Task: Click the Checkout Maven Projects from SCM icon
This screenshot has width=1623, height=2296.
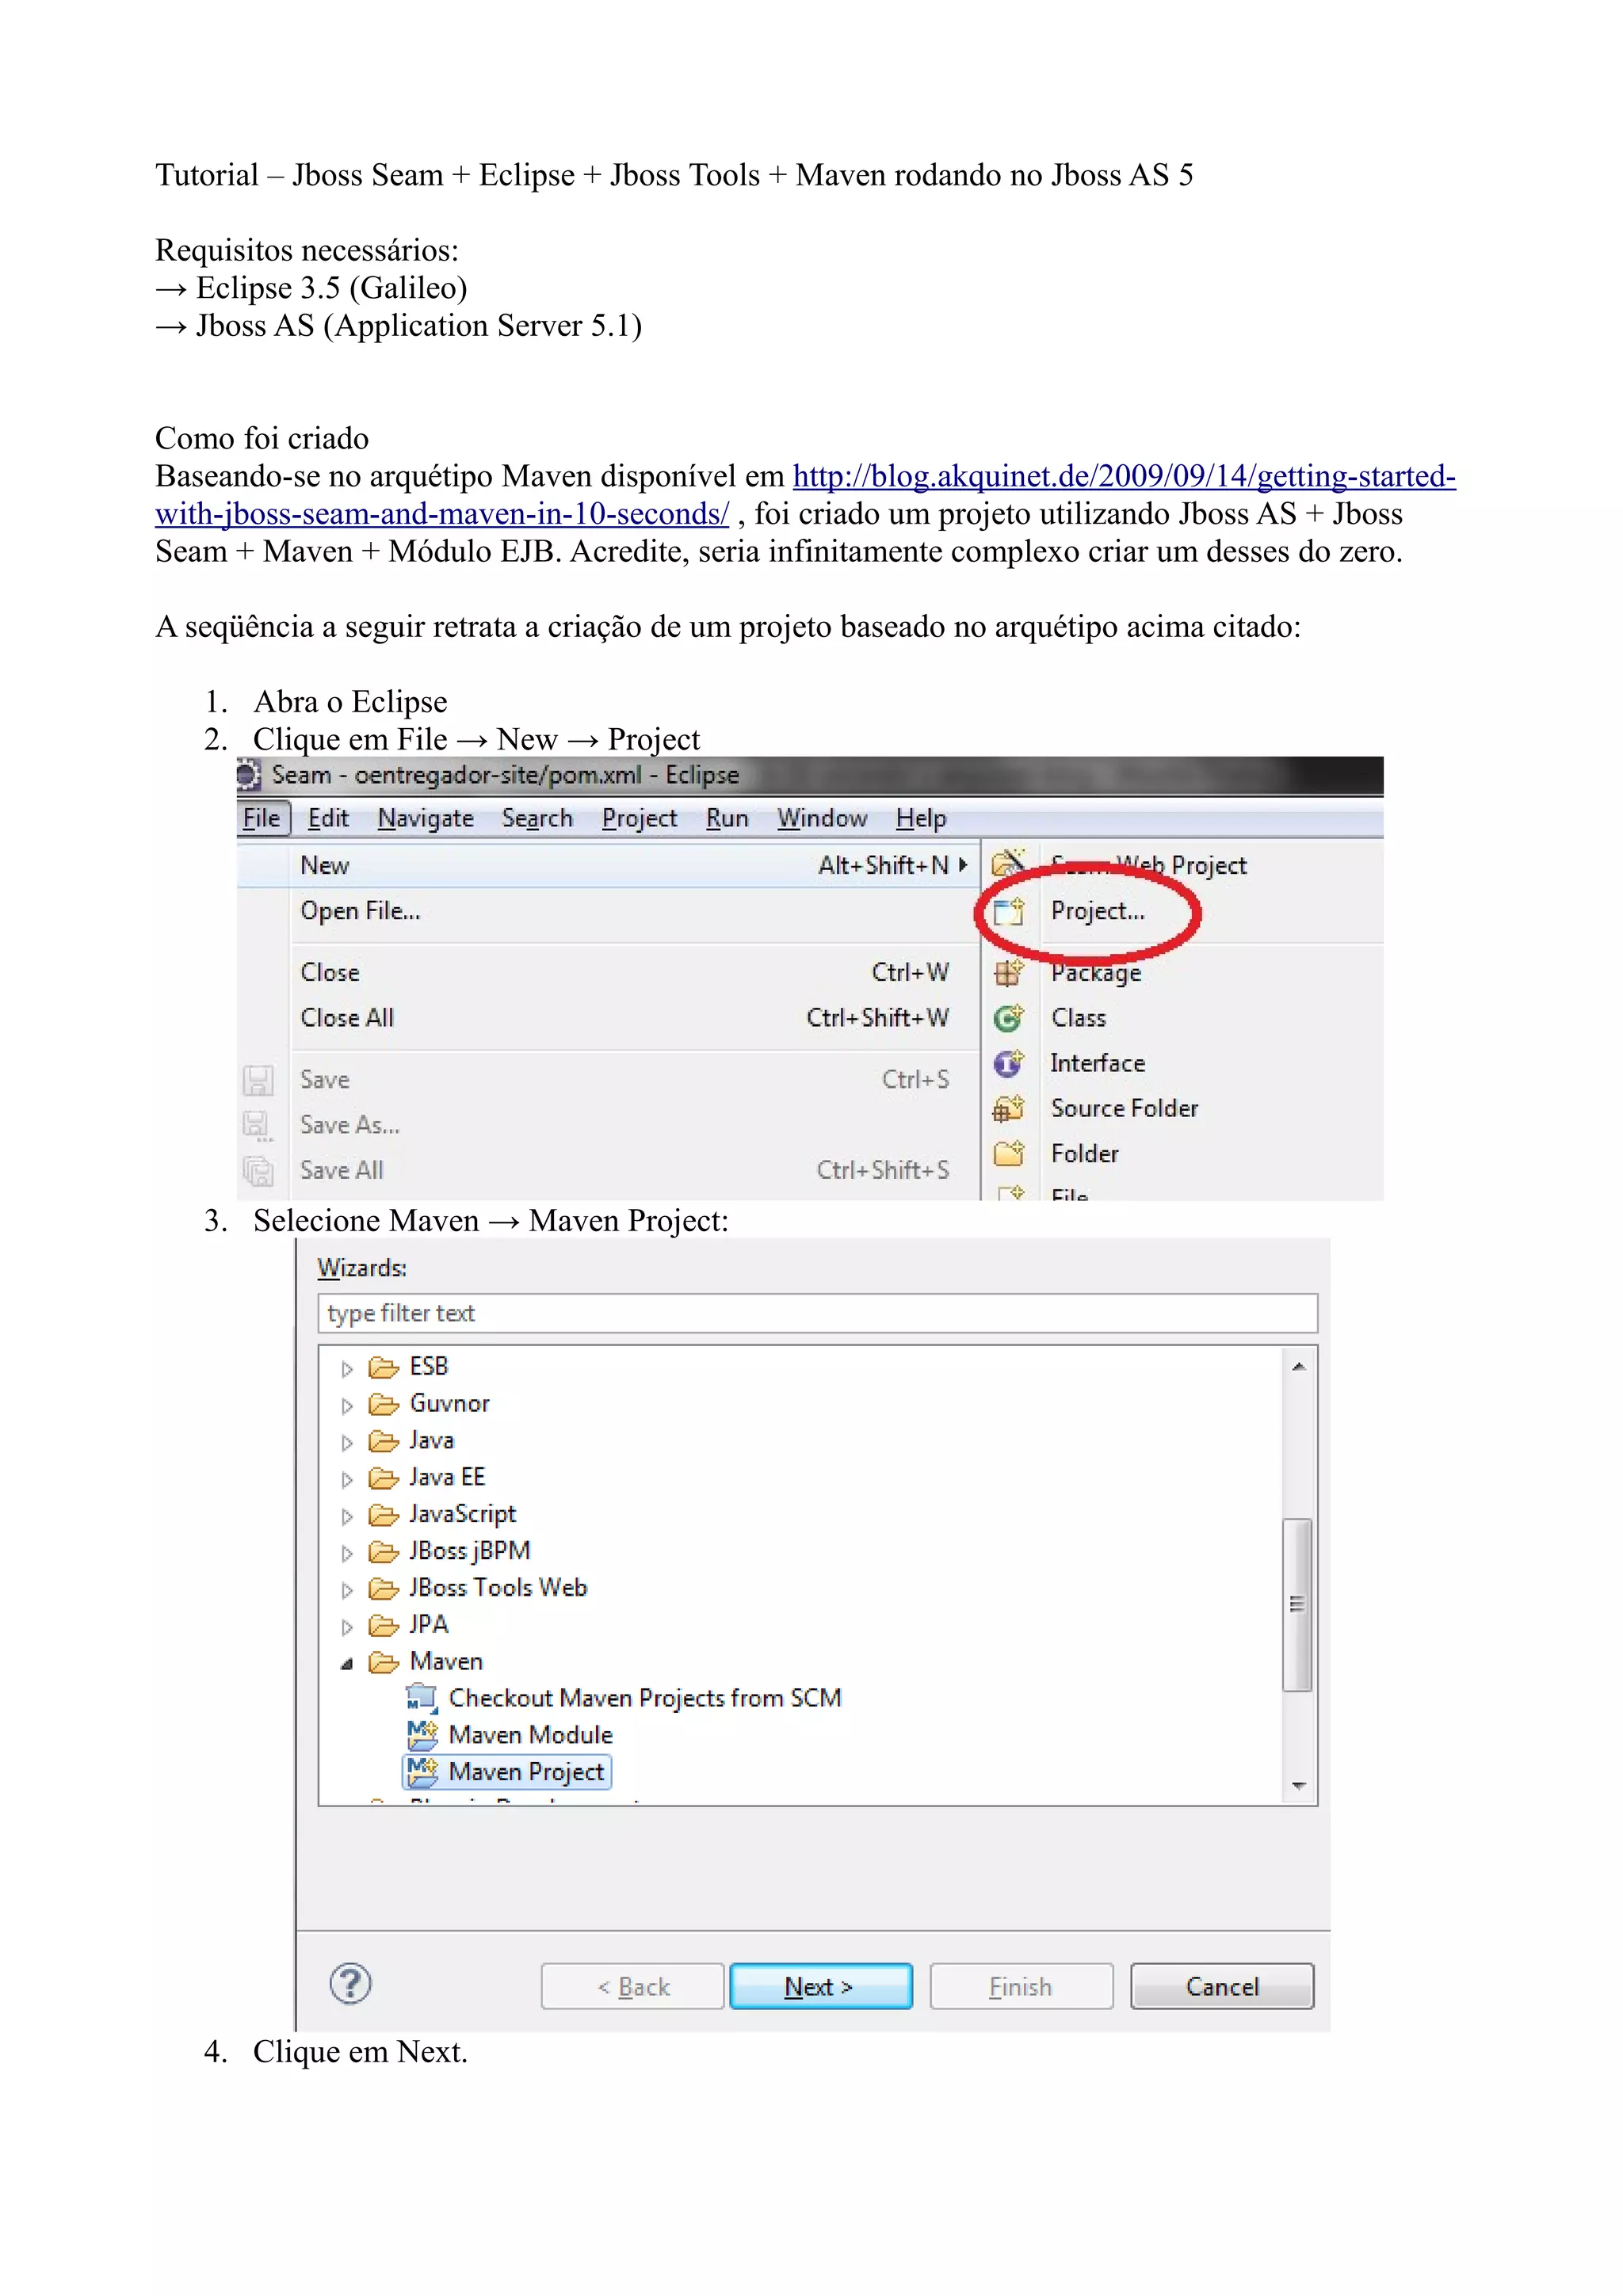Action: [422, 1697]
